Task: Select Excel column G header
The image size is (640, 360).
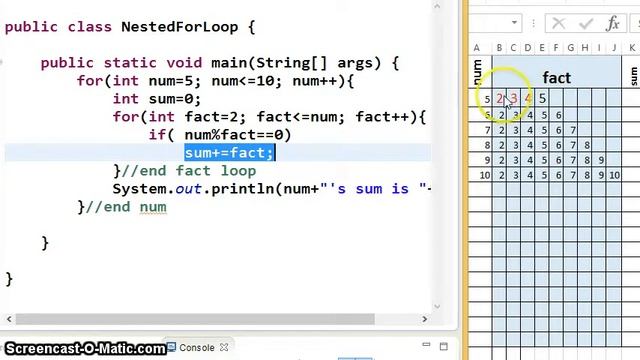Action: (x=571, y=48)
